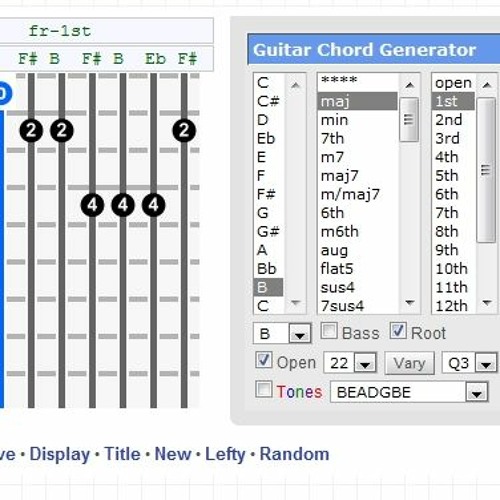Select open fret position
The width and height of the screenshot is (500, 500).
pyautogui.click(x=453, y=82)
